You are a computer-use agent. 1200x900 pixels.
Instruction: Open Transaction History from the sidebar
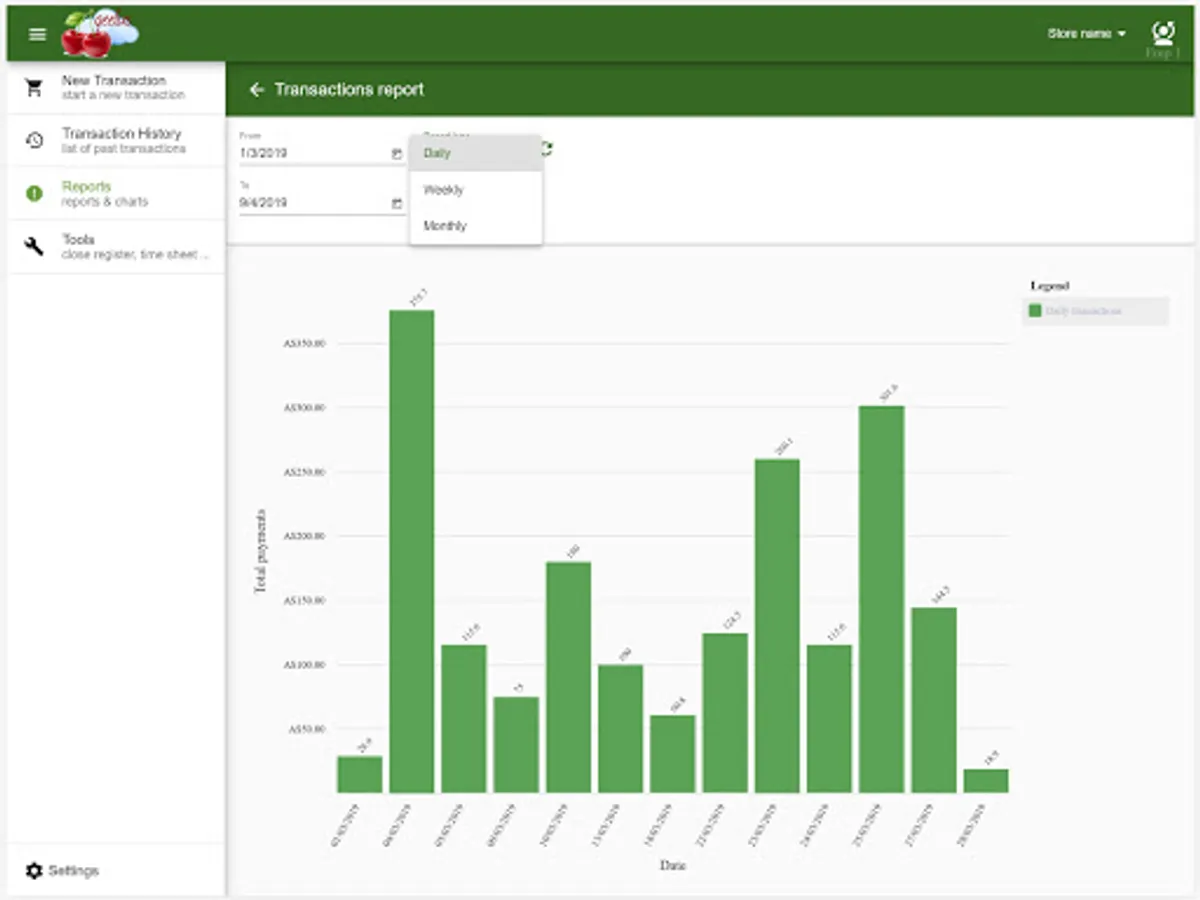click(x=117, y=140)
